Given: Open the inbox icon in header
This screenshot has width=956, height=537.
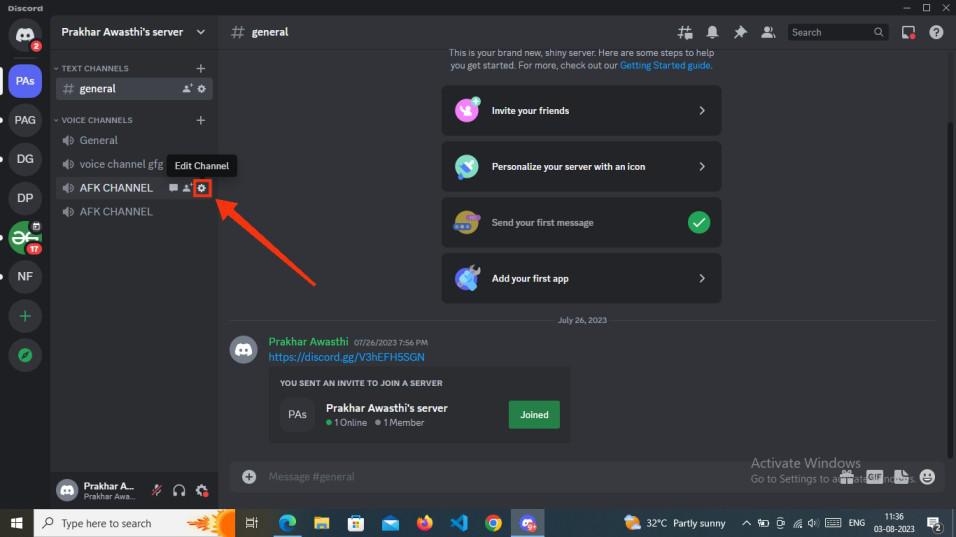Looking at the screenshot, I should [x=908, y=32].
